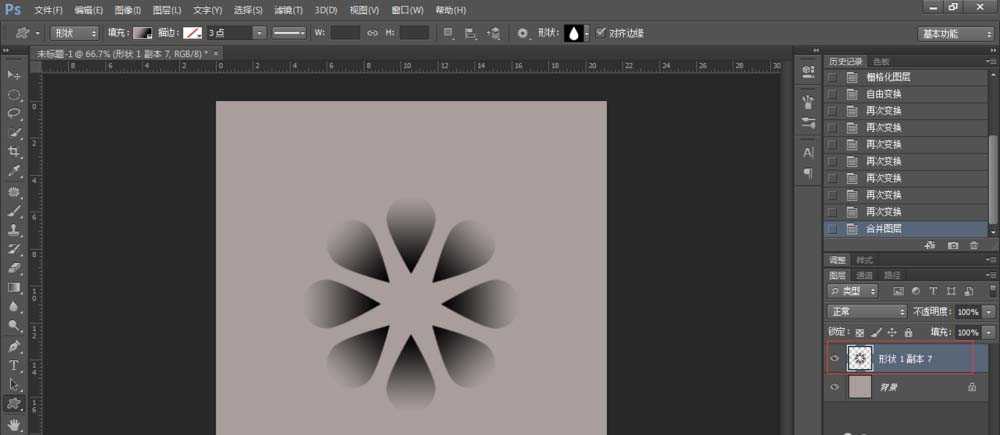Click the camera snapshot icon in History panel
The image size is (1000, 435).
953,245
